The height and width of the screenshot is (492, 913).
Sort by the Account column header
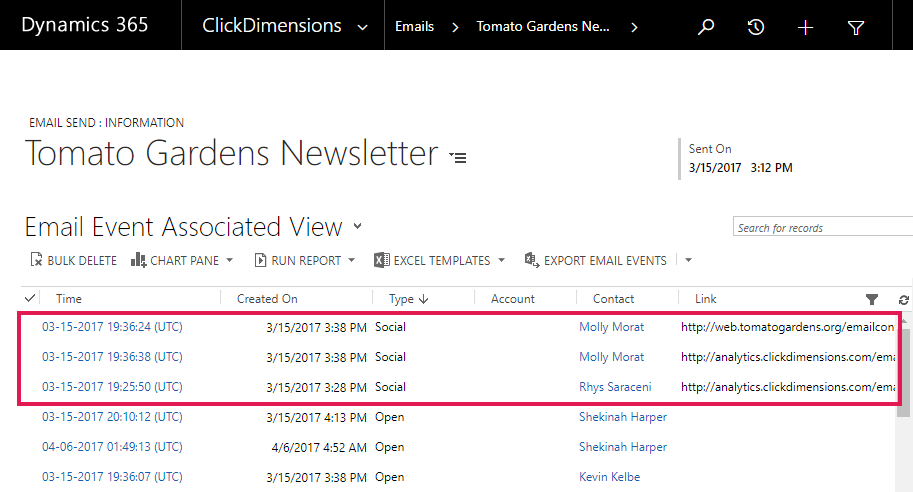[x=512, y=299]
